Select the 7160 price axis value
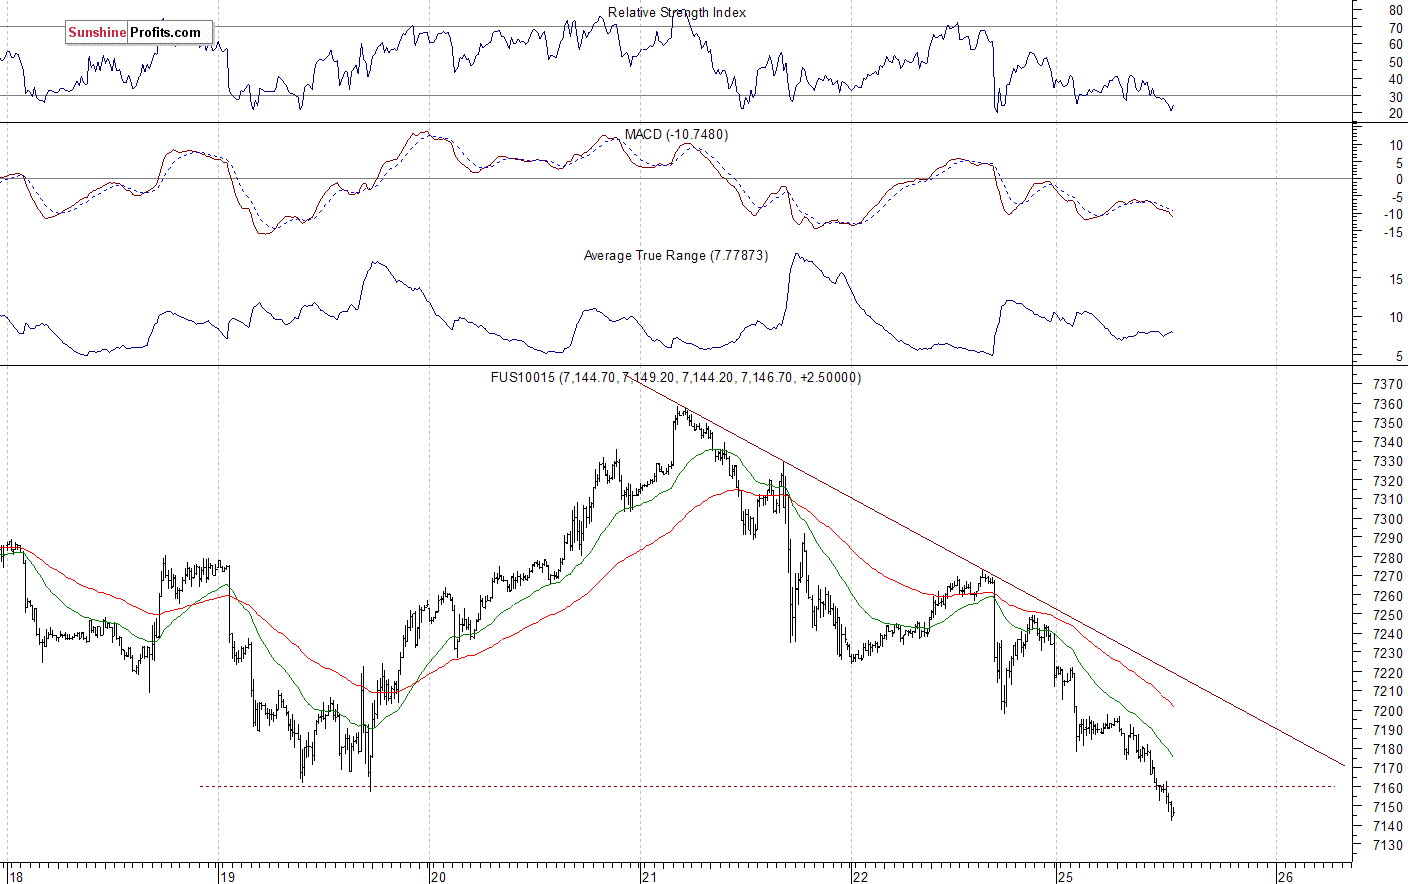Viewport: 1408px width, 884px height. tap(1387, 788)
